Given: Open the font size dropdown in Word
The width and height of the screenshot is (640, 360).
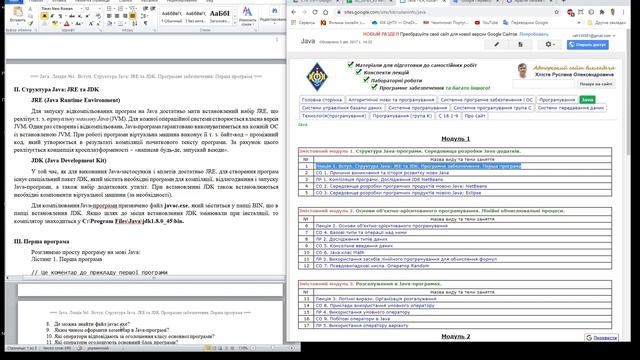Looking at the screenshot, I should (100, 9).
